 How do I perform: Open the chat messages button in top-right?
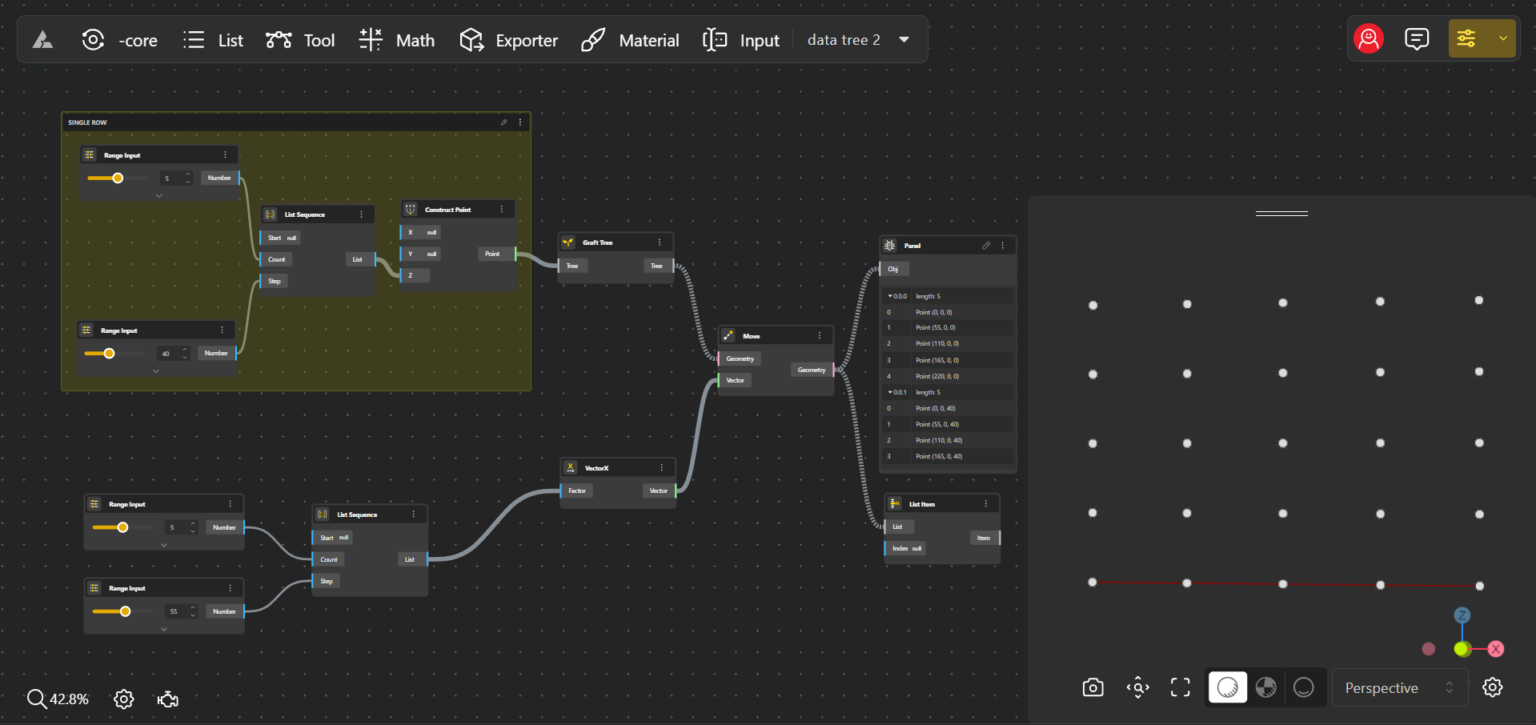coord(1417,38)
